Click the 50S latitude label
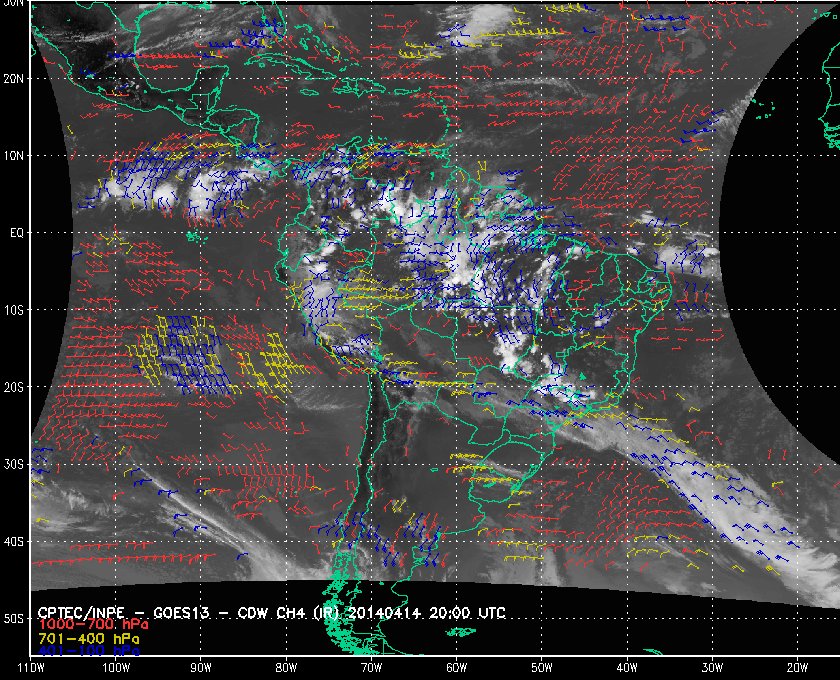The height and width of the screenshot is (680, 840). 14,619
